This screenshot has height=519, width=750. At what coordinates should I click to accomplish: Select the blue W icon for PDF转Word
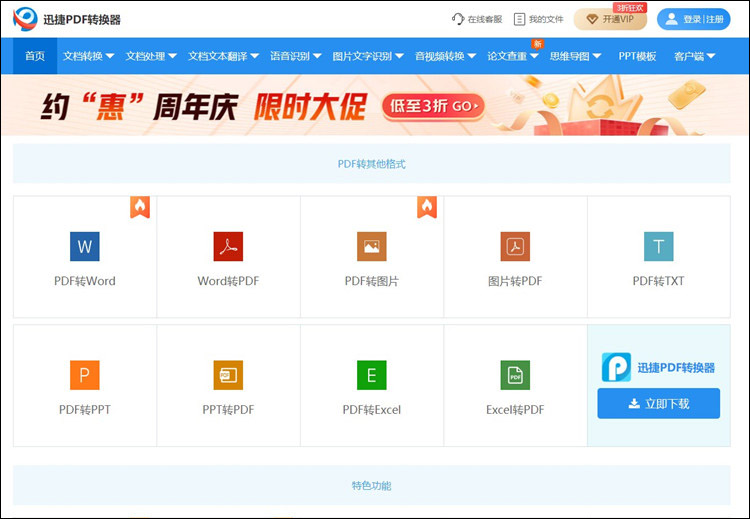[85, 246]
